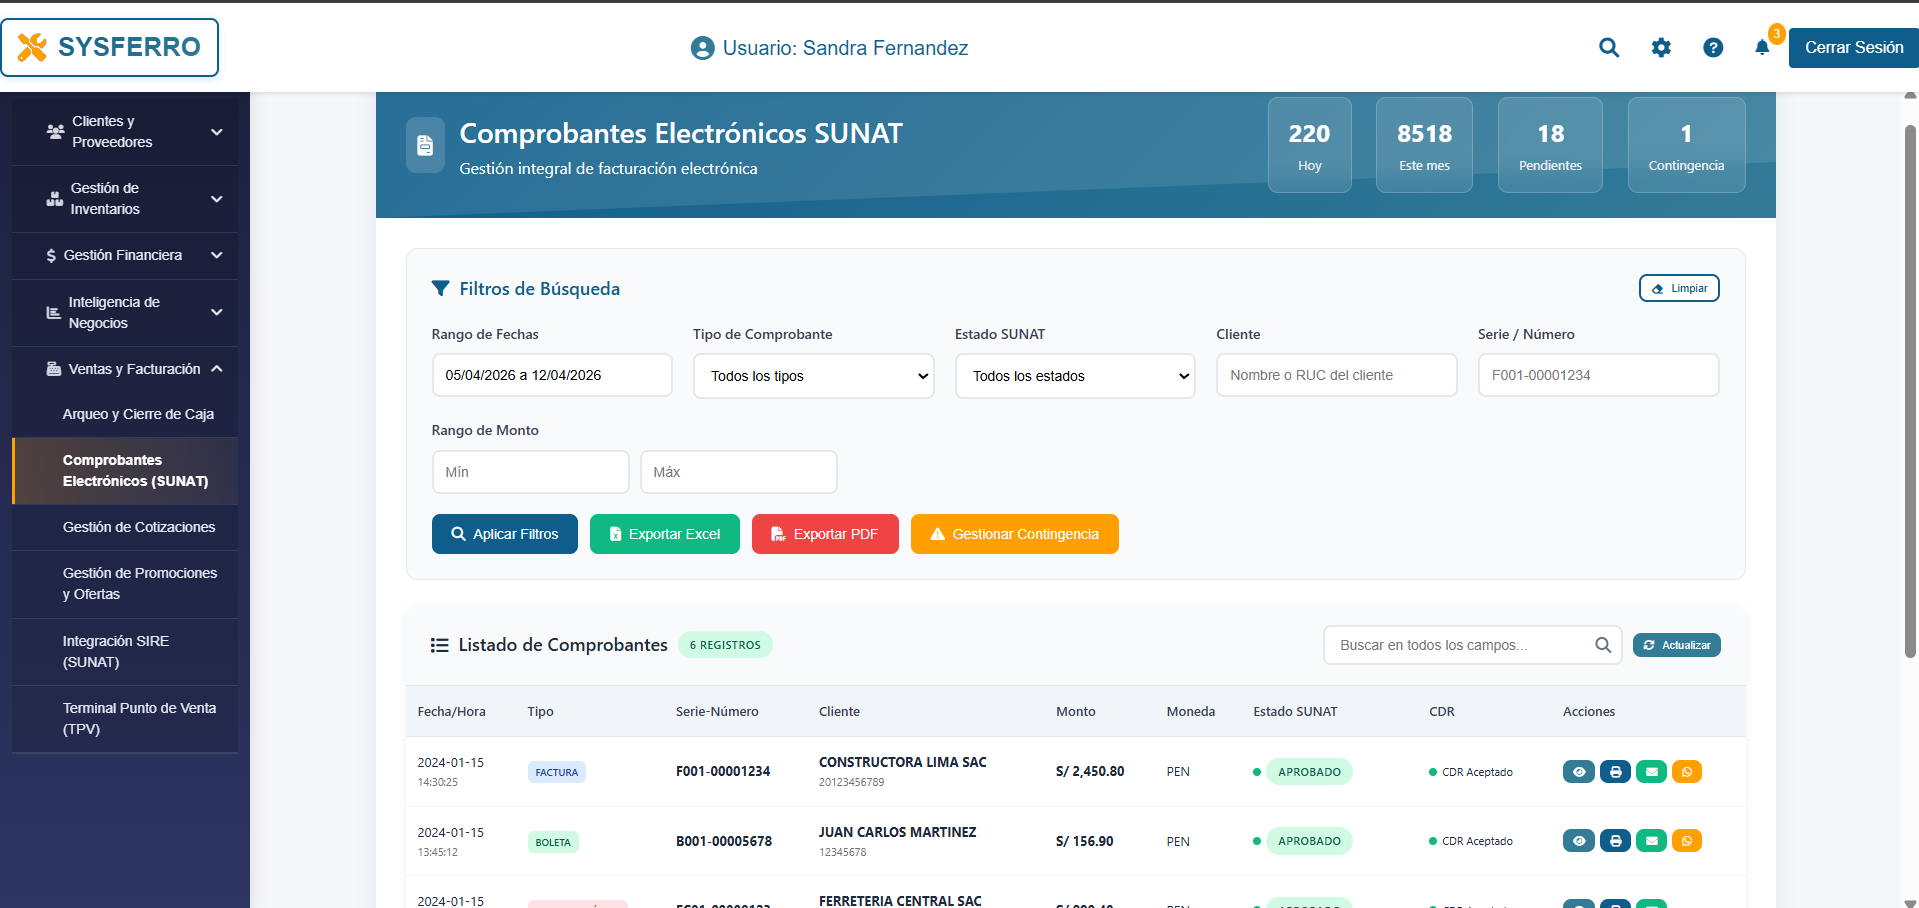Click the user avatar icon beside Sandra Fernandez

point(702,48)
